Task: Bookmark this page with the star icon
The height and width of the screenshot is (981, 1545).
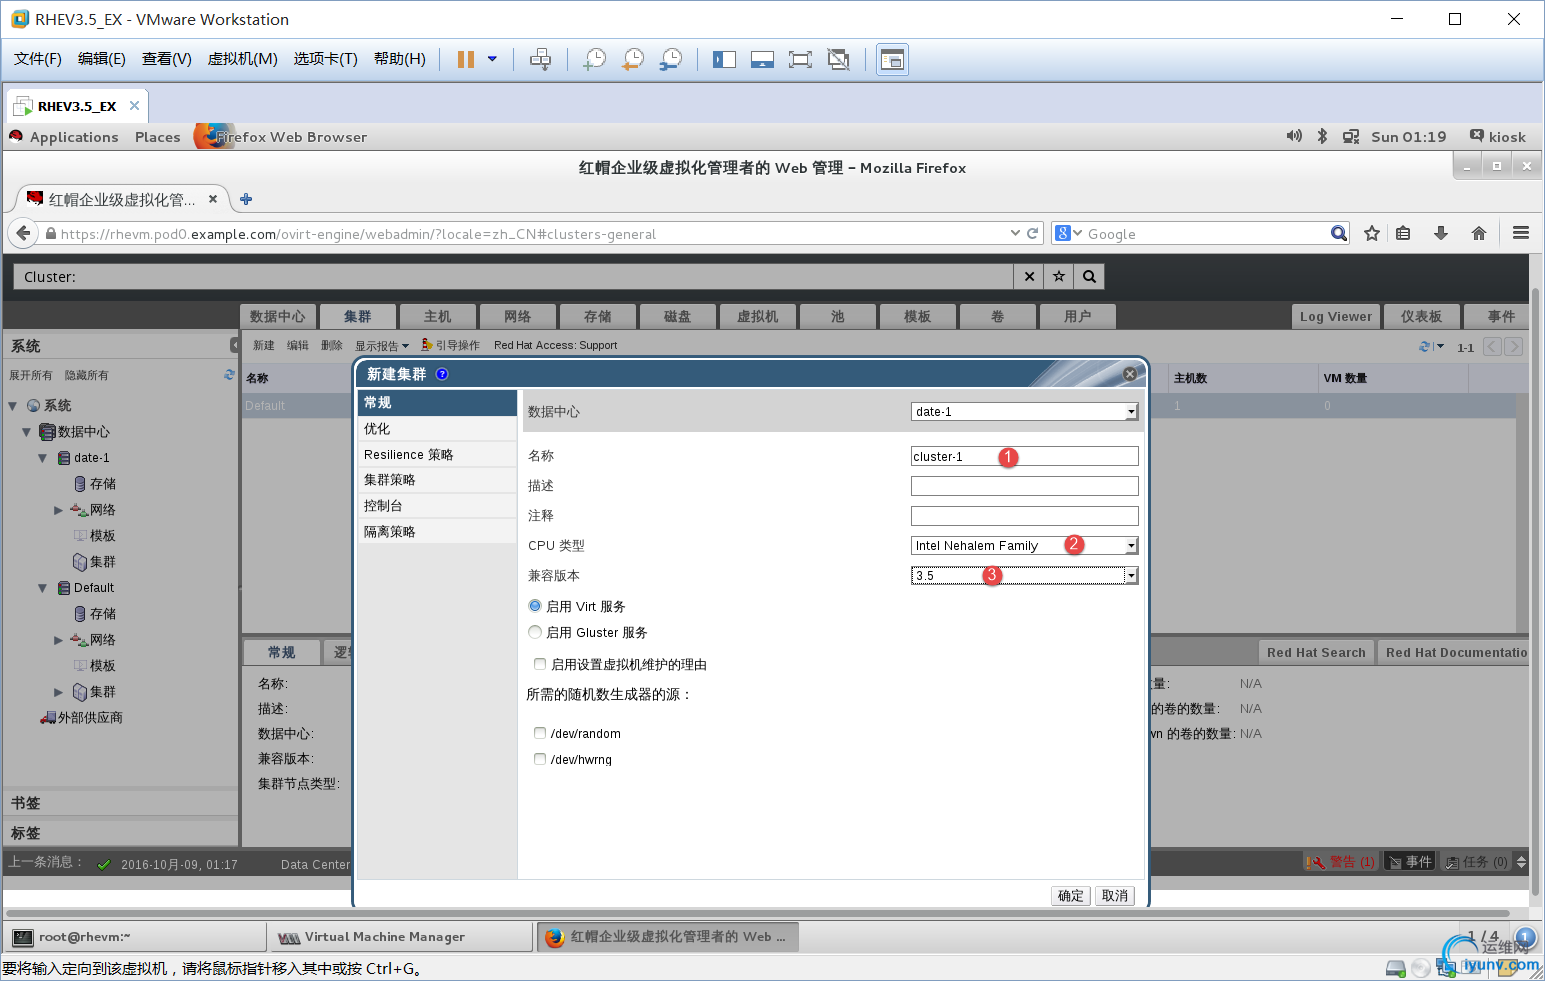Action: [1372, 233]
